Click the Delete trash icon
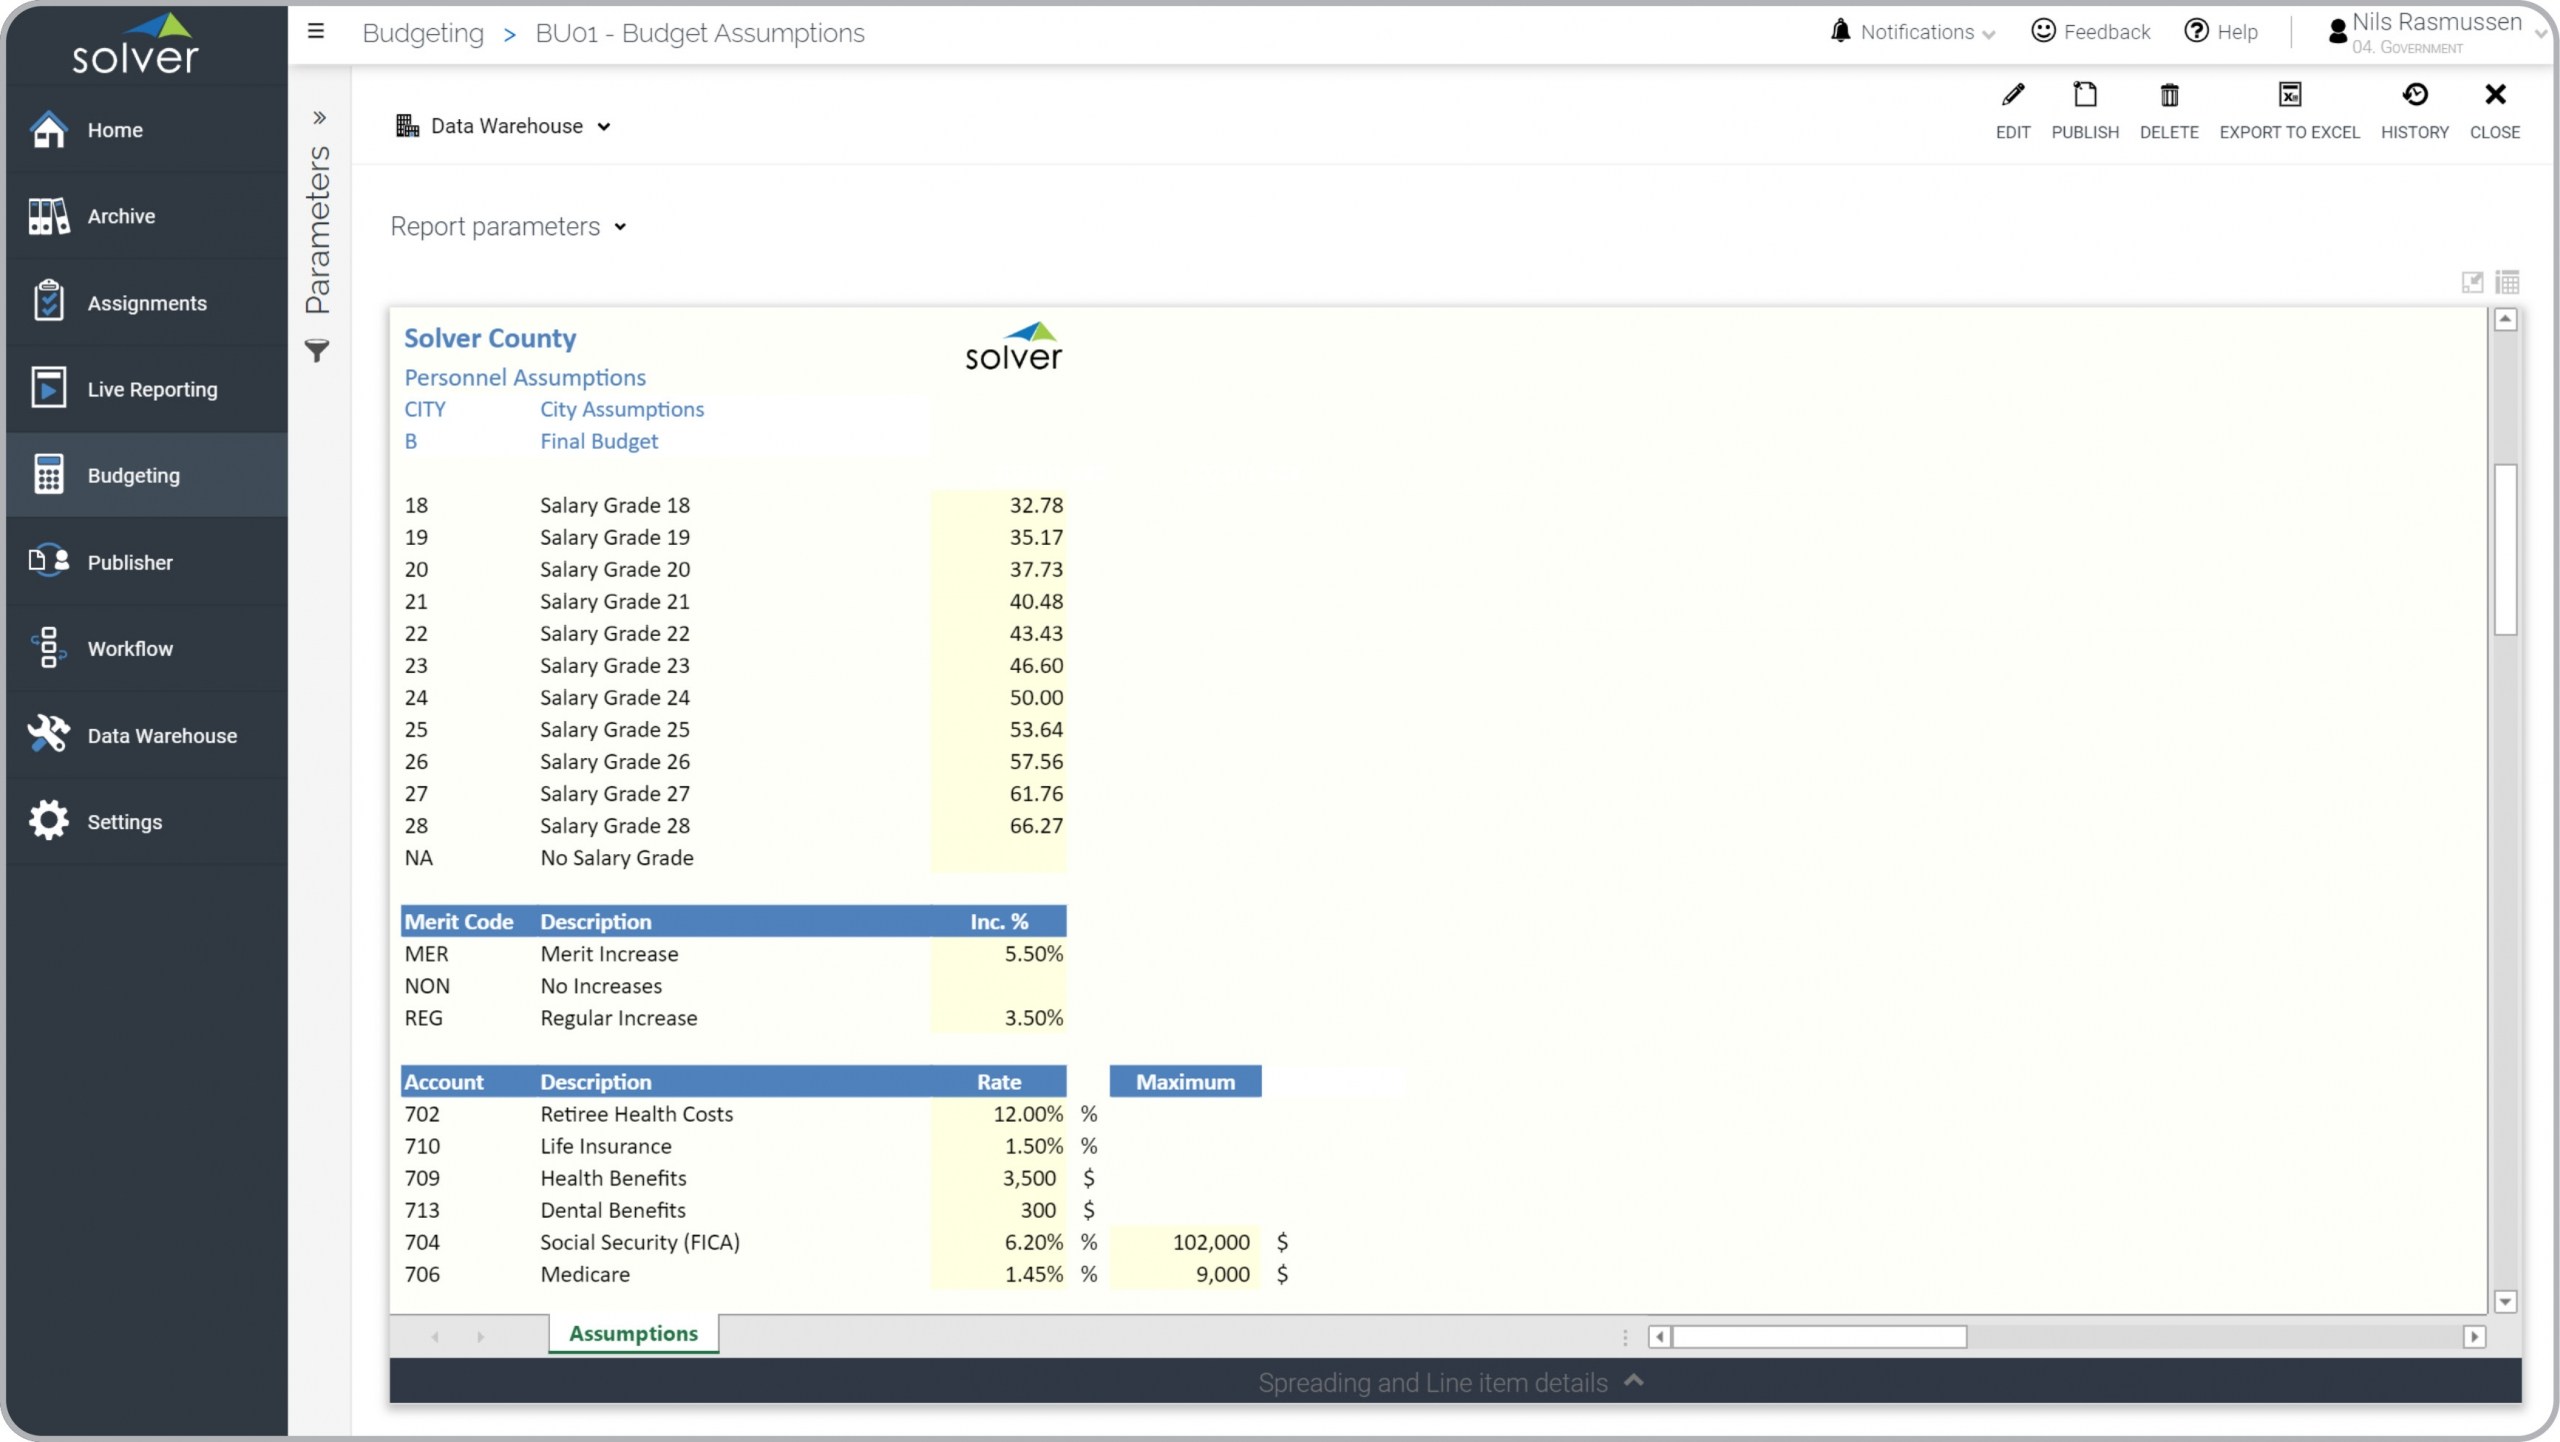Image resolution: width=2560 pixels, height=1442 pixels. (x=2168, y=96)
